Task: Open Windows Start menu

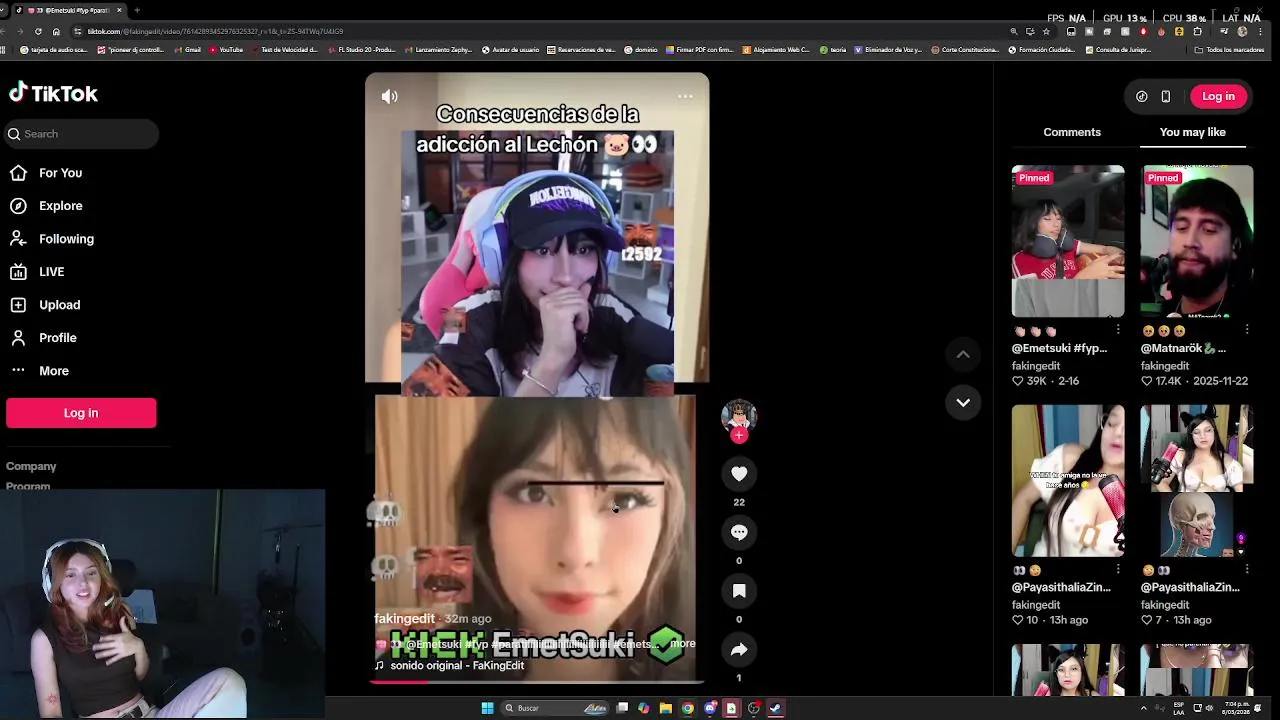Action: coord(487,708)
